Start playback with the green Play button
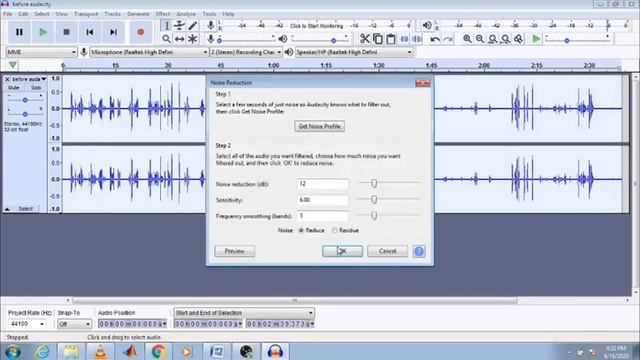The height and width of the screenshot is (360, 640). pyautogui.click(x=43, y=32)
